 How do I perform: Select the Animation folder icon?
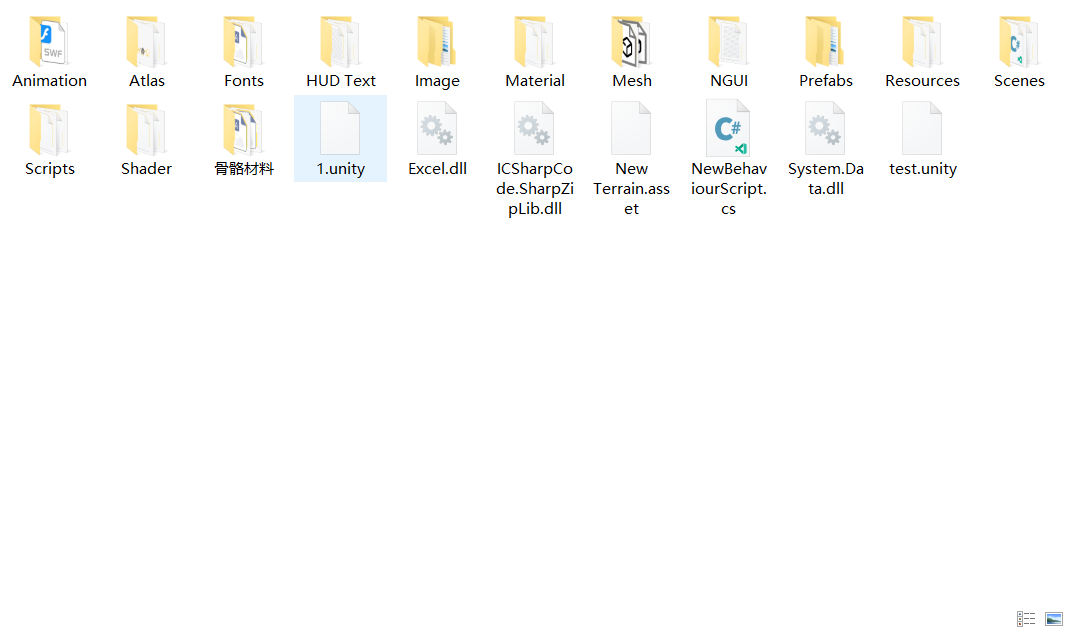click(x=49, y=43)
